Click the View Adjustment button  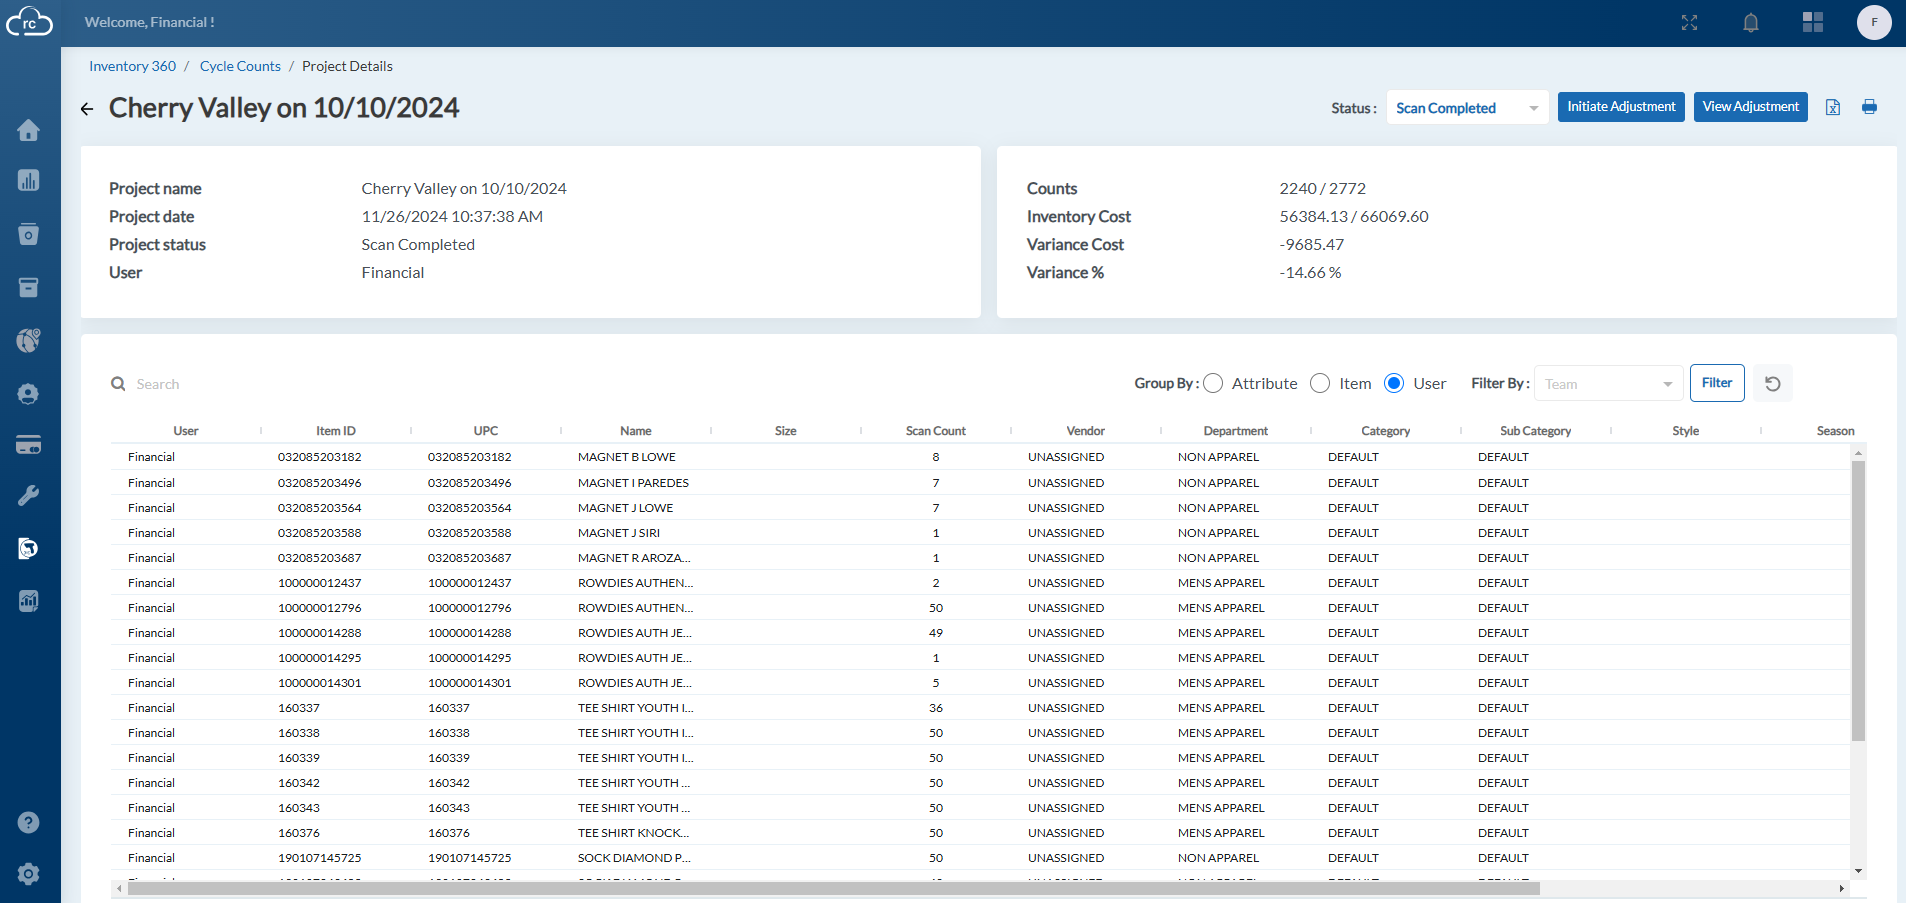(1750, 107)
